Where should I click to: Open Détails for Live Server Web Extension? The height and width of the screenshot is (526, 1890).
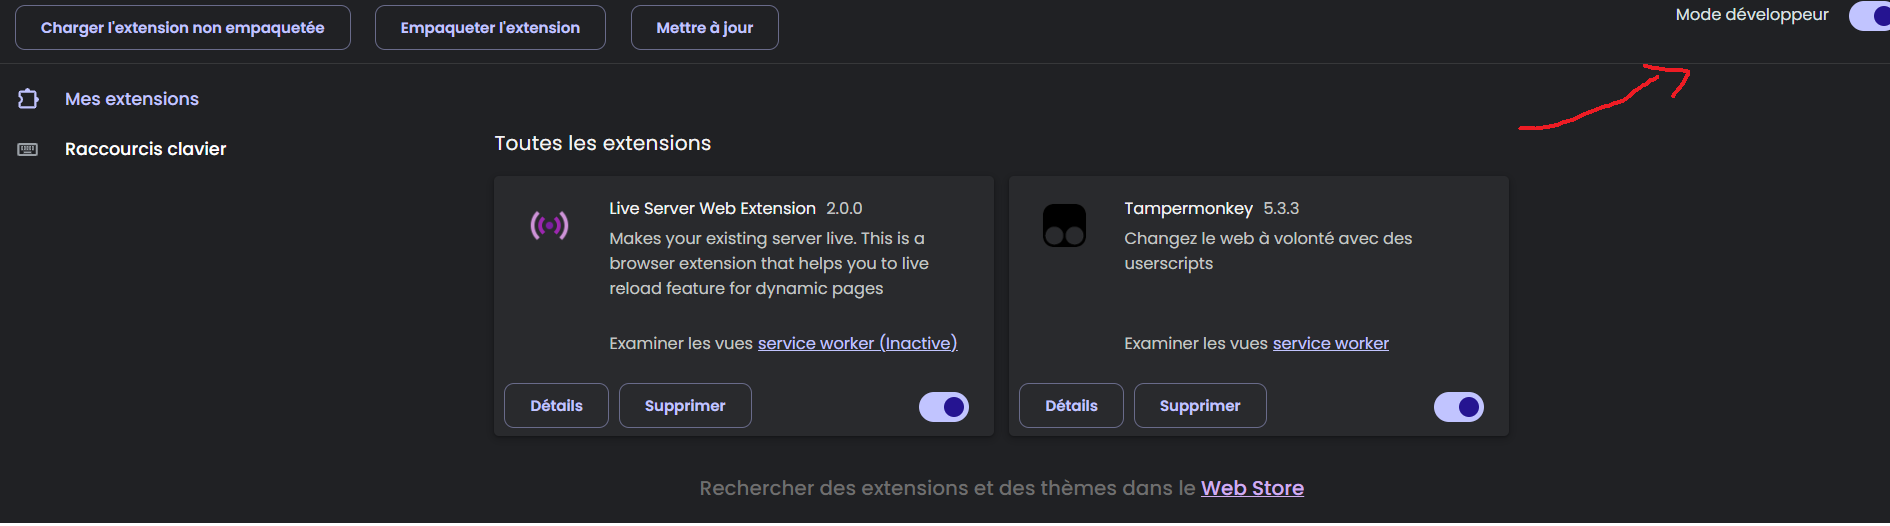point(556,406)
